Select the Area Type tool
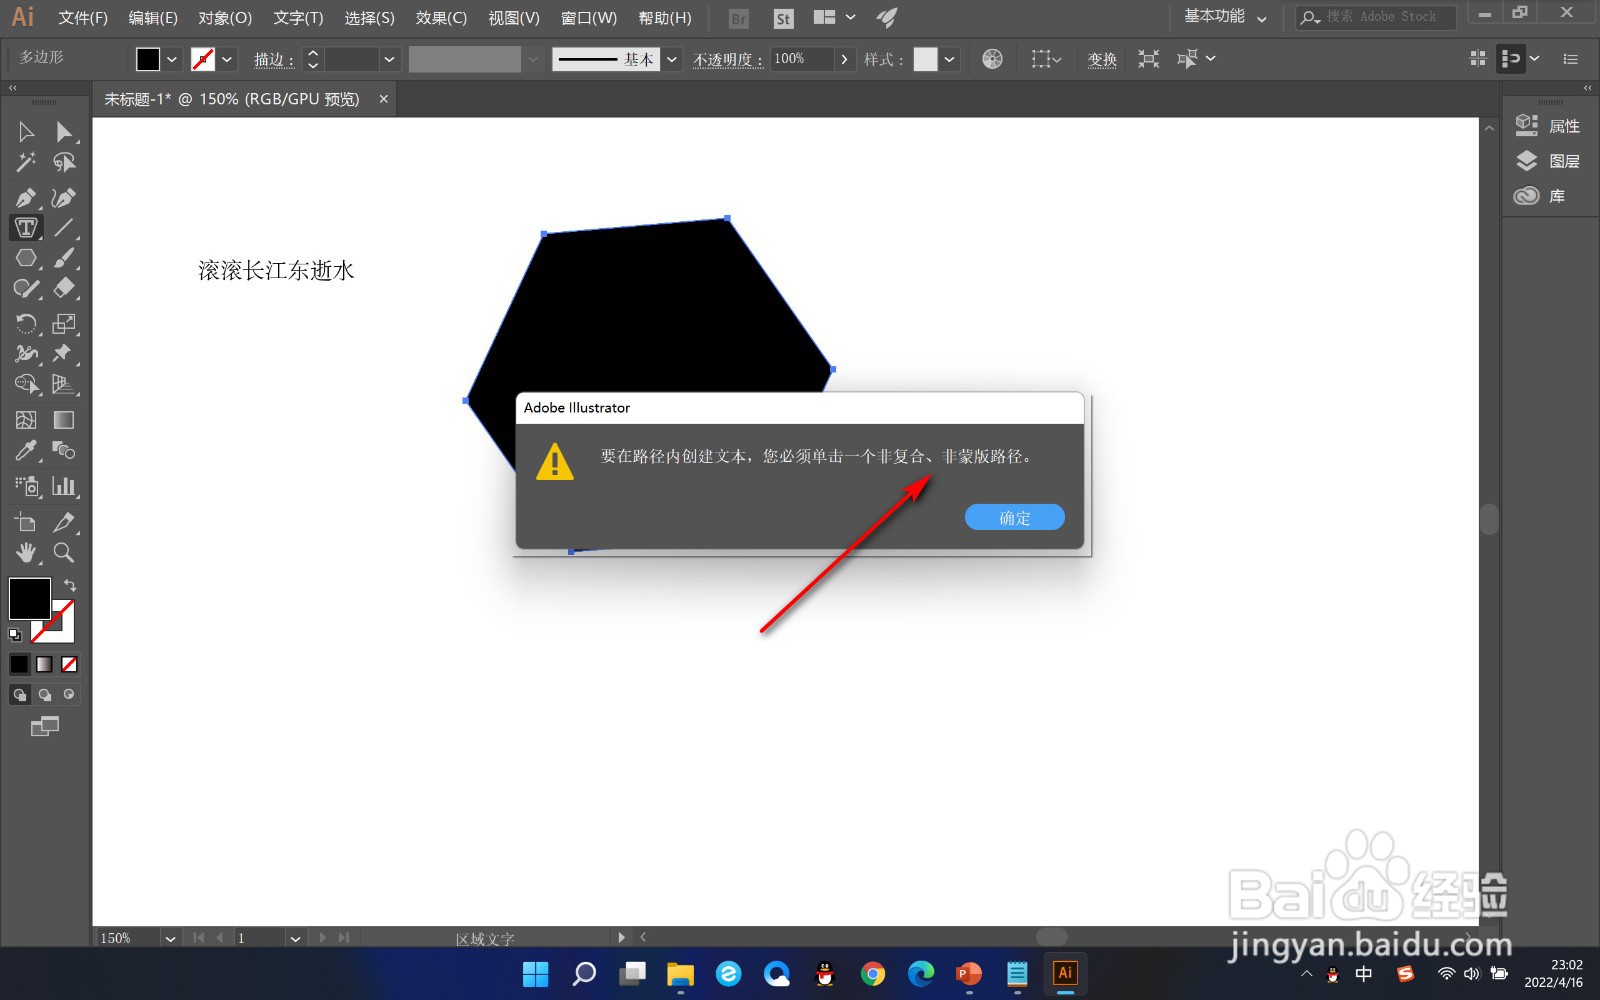This screenshot has height=1000, width=1600. (x=26, y=228)
